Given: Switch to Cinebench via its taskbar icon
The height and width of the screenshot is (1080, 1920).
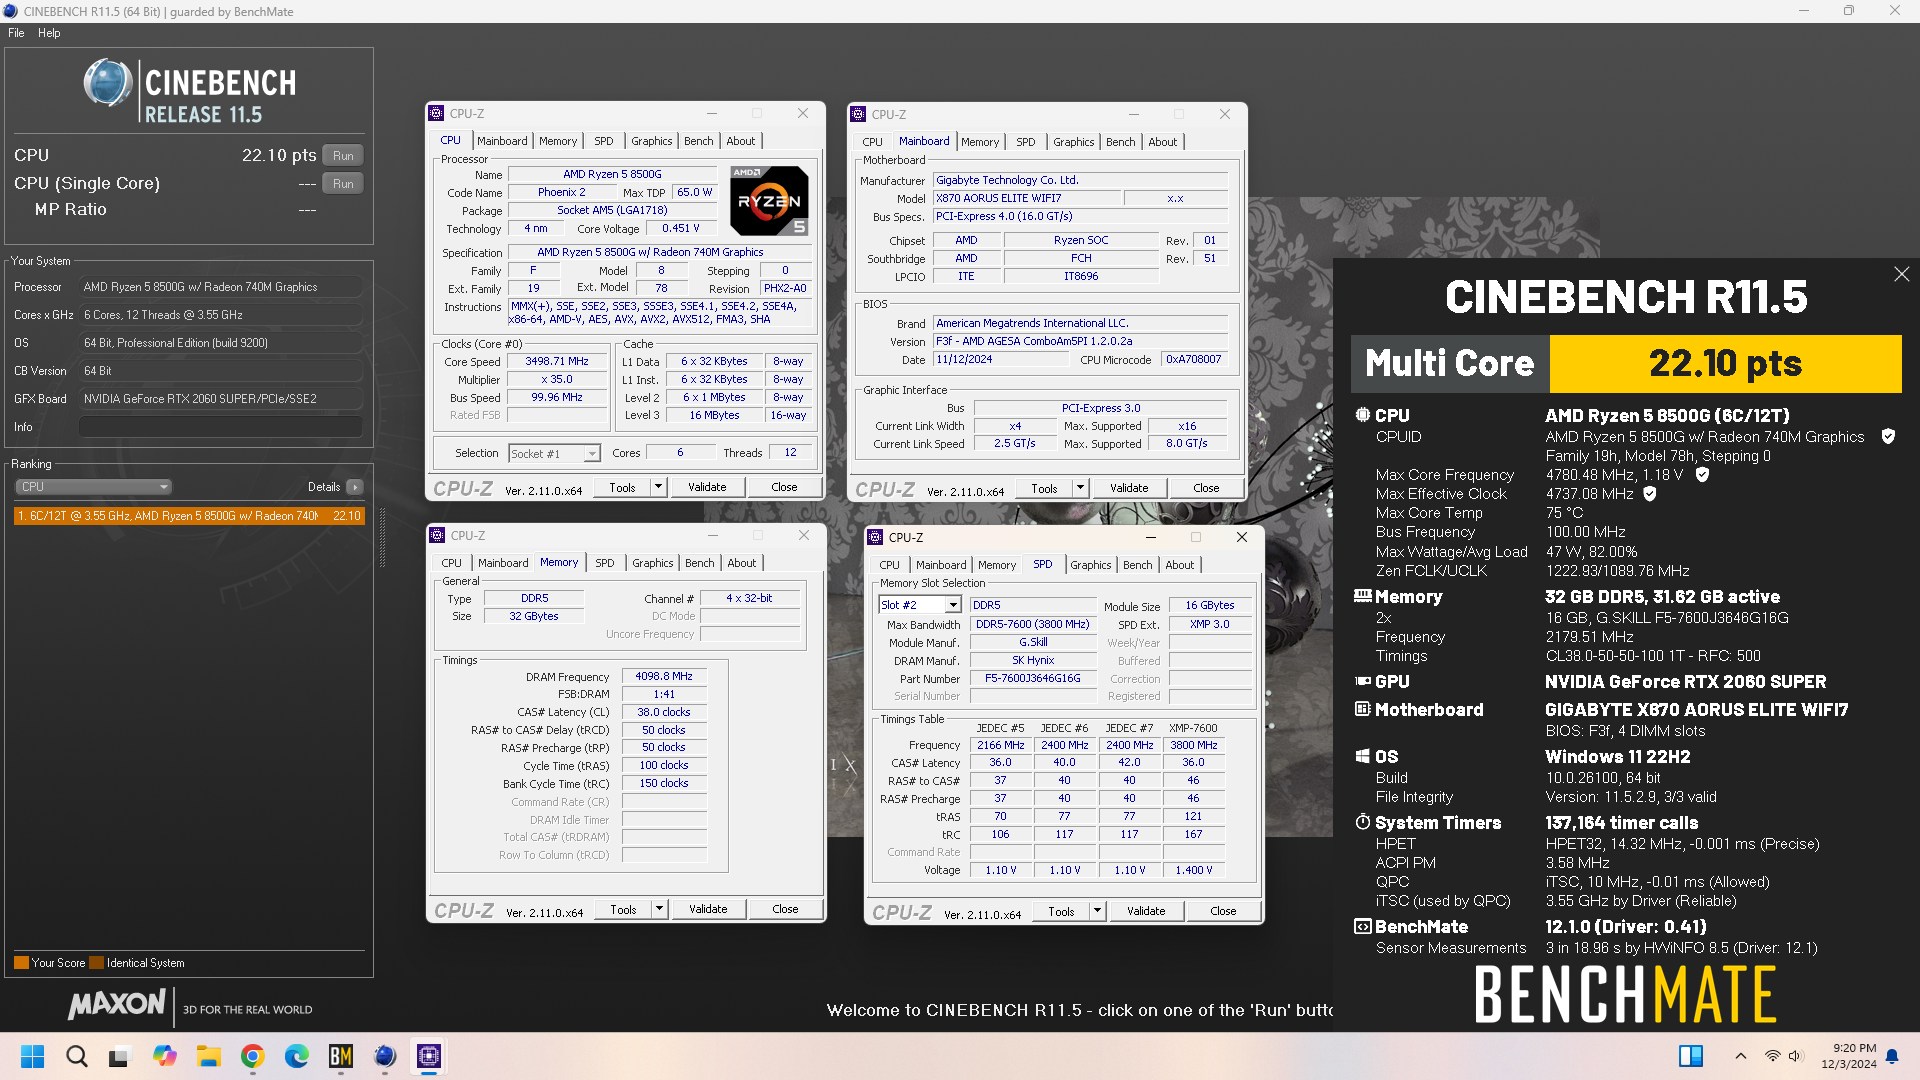Looking at the screenshot, I should (x=385, y=1056).
